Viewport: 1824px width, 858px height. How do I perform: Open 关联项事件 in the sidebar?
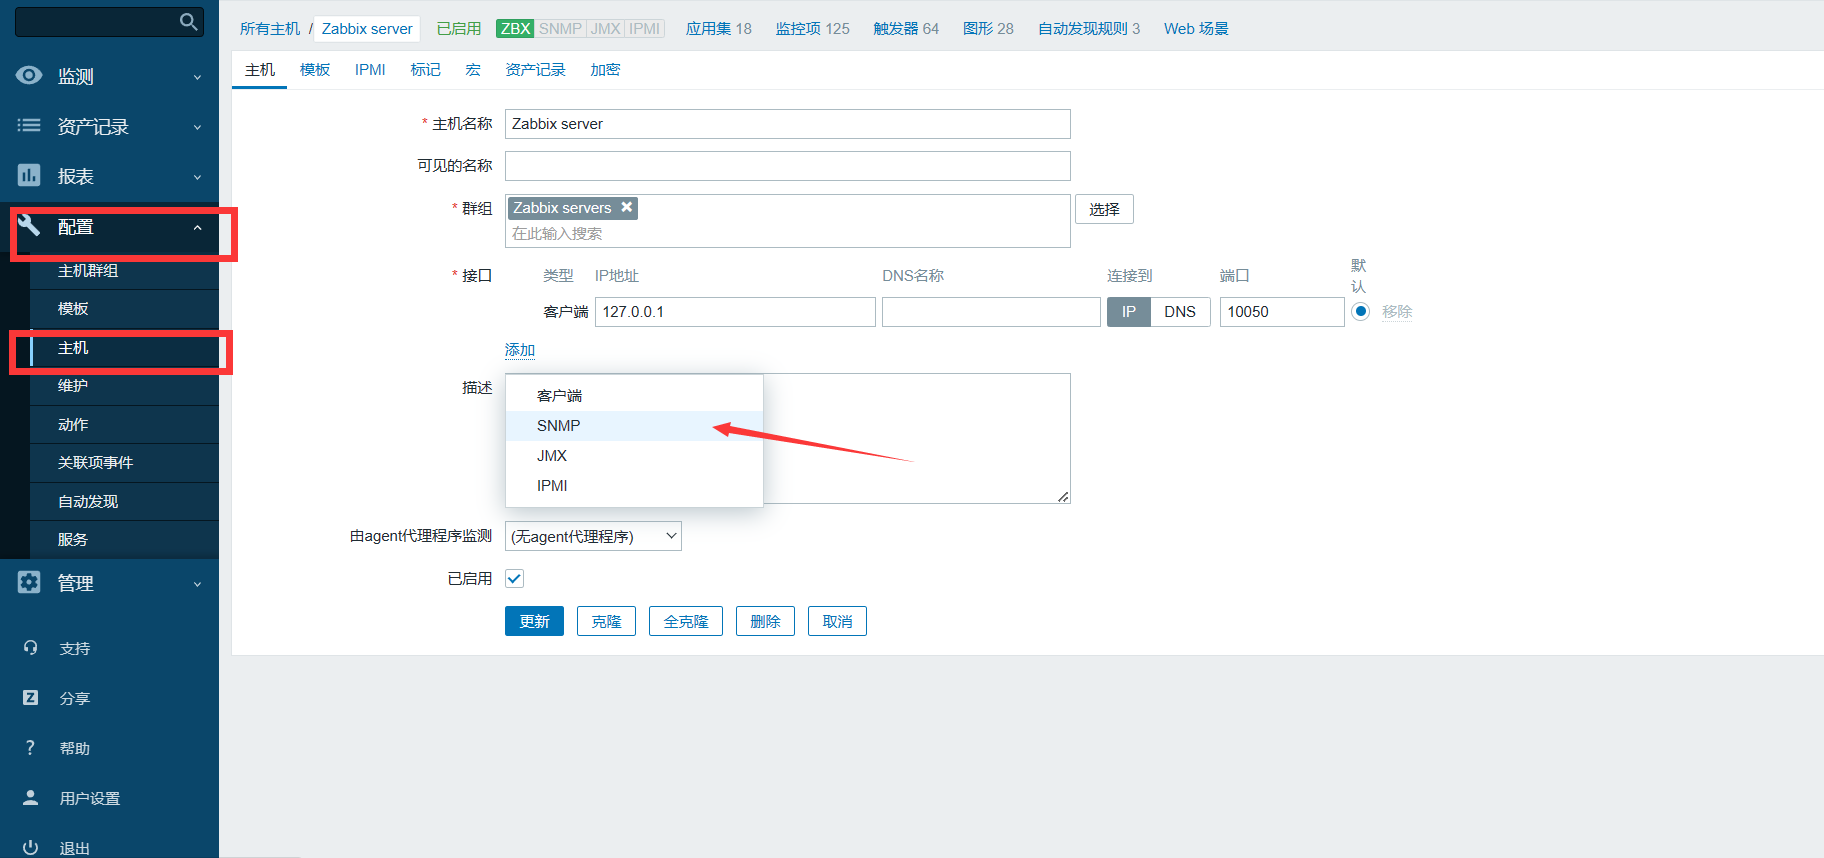pos(125,463)
